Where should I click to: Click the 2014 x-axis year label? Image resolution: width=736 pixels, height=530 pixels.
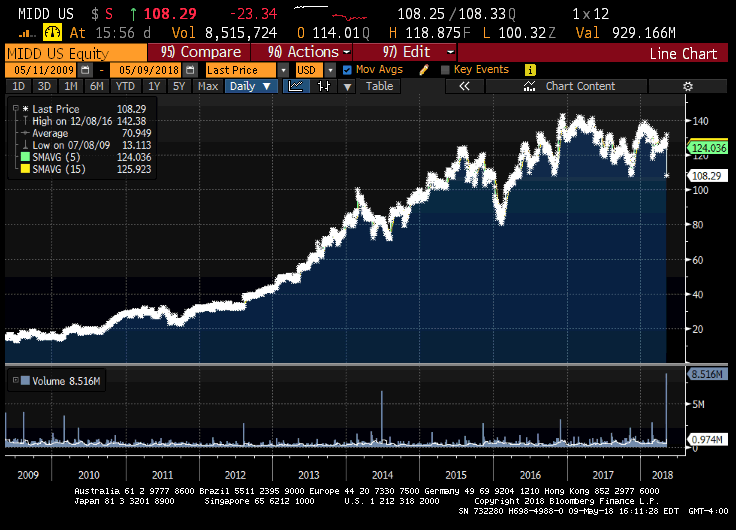click(382, 475)
